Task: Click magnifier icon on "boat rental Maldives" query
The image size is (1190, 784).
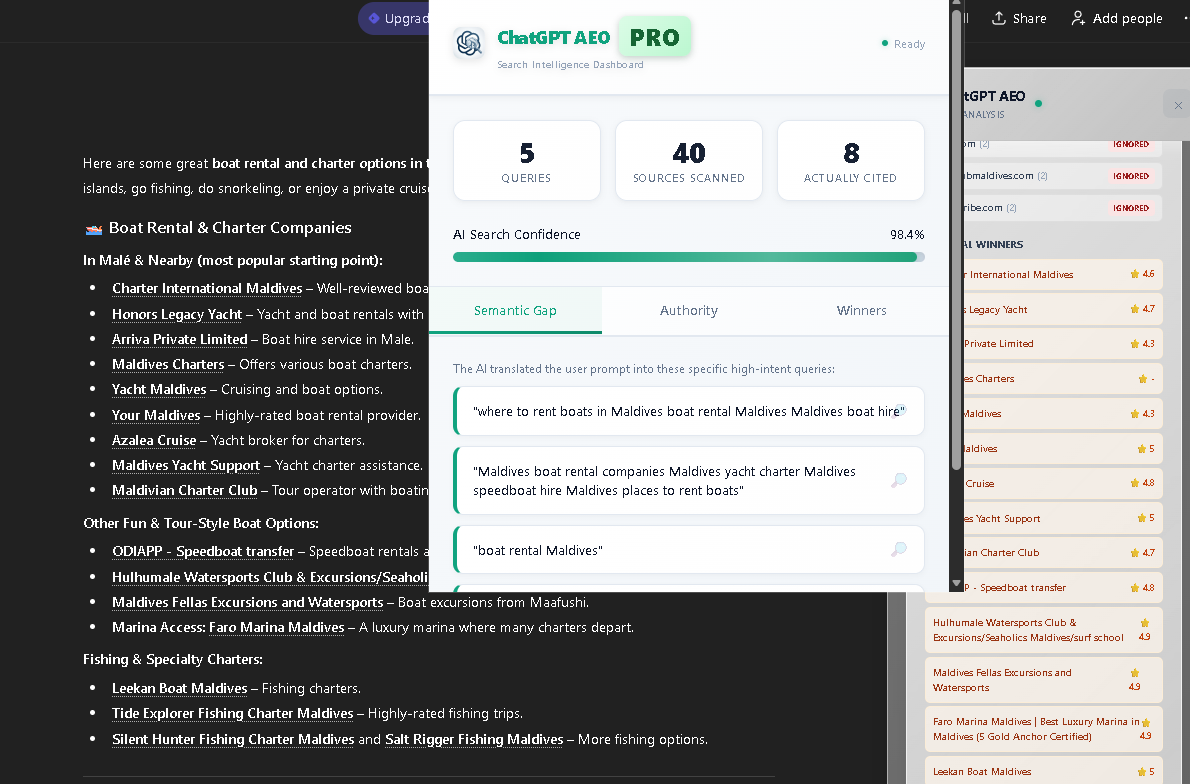Action: 899,549
